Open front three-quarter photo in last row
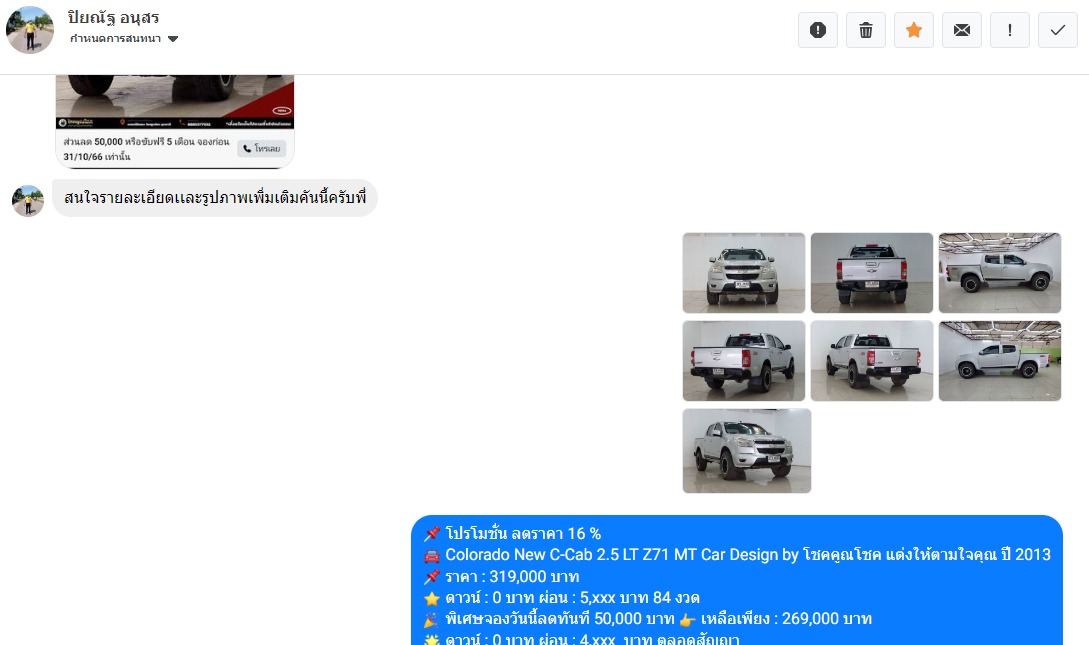 click(x=747, y=451)
